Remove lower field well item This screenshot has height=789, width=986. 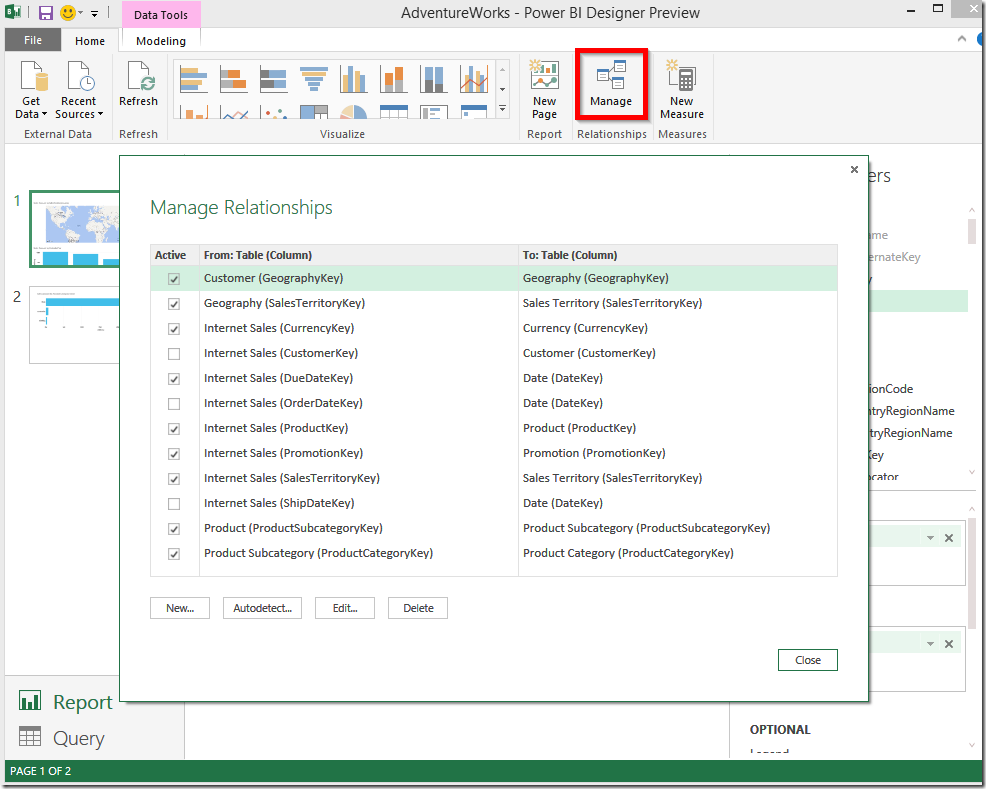point(949,643)
